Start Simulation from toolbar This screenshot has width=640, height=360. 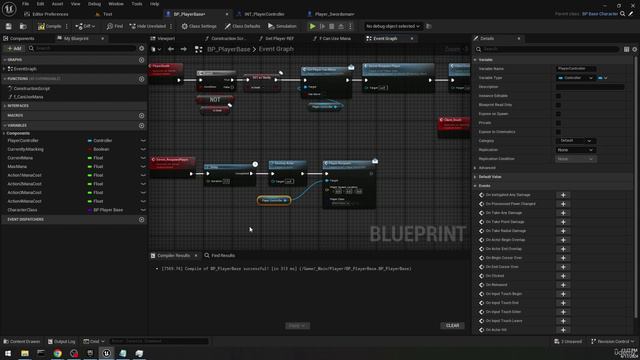click(282, 26)
